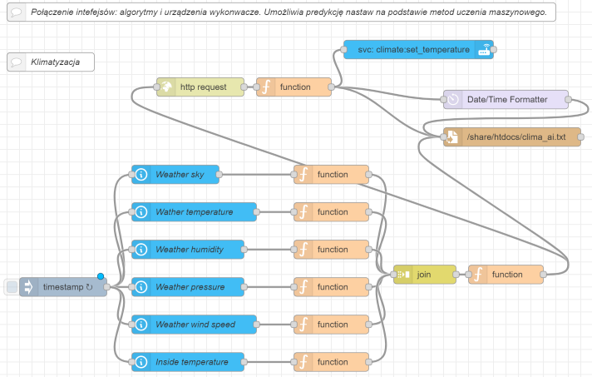Image resolution: width=592 pixels, height=377 pixels.
Task: Click the svc: climate:set_temperature router icon
Action: click(x=484, y=50)
